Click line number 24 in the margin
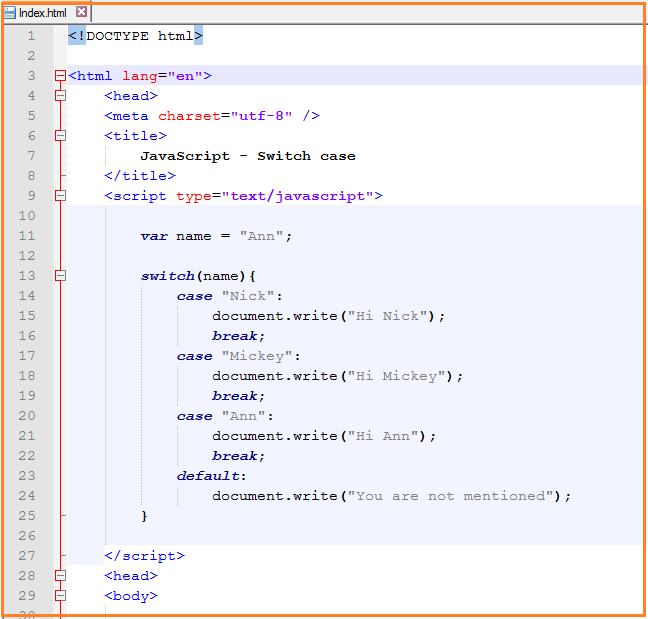The height and width of the screenshot is (619, 648). tap(26, 496)
